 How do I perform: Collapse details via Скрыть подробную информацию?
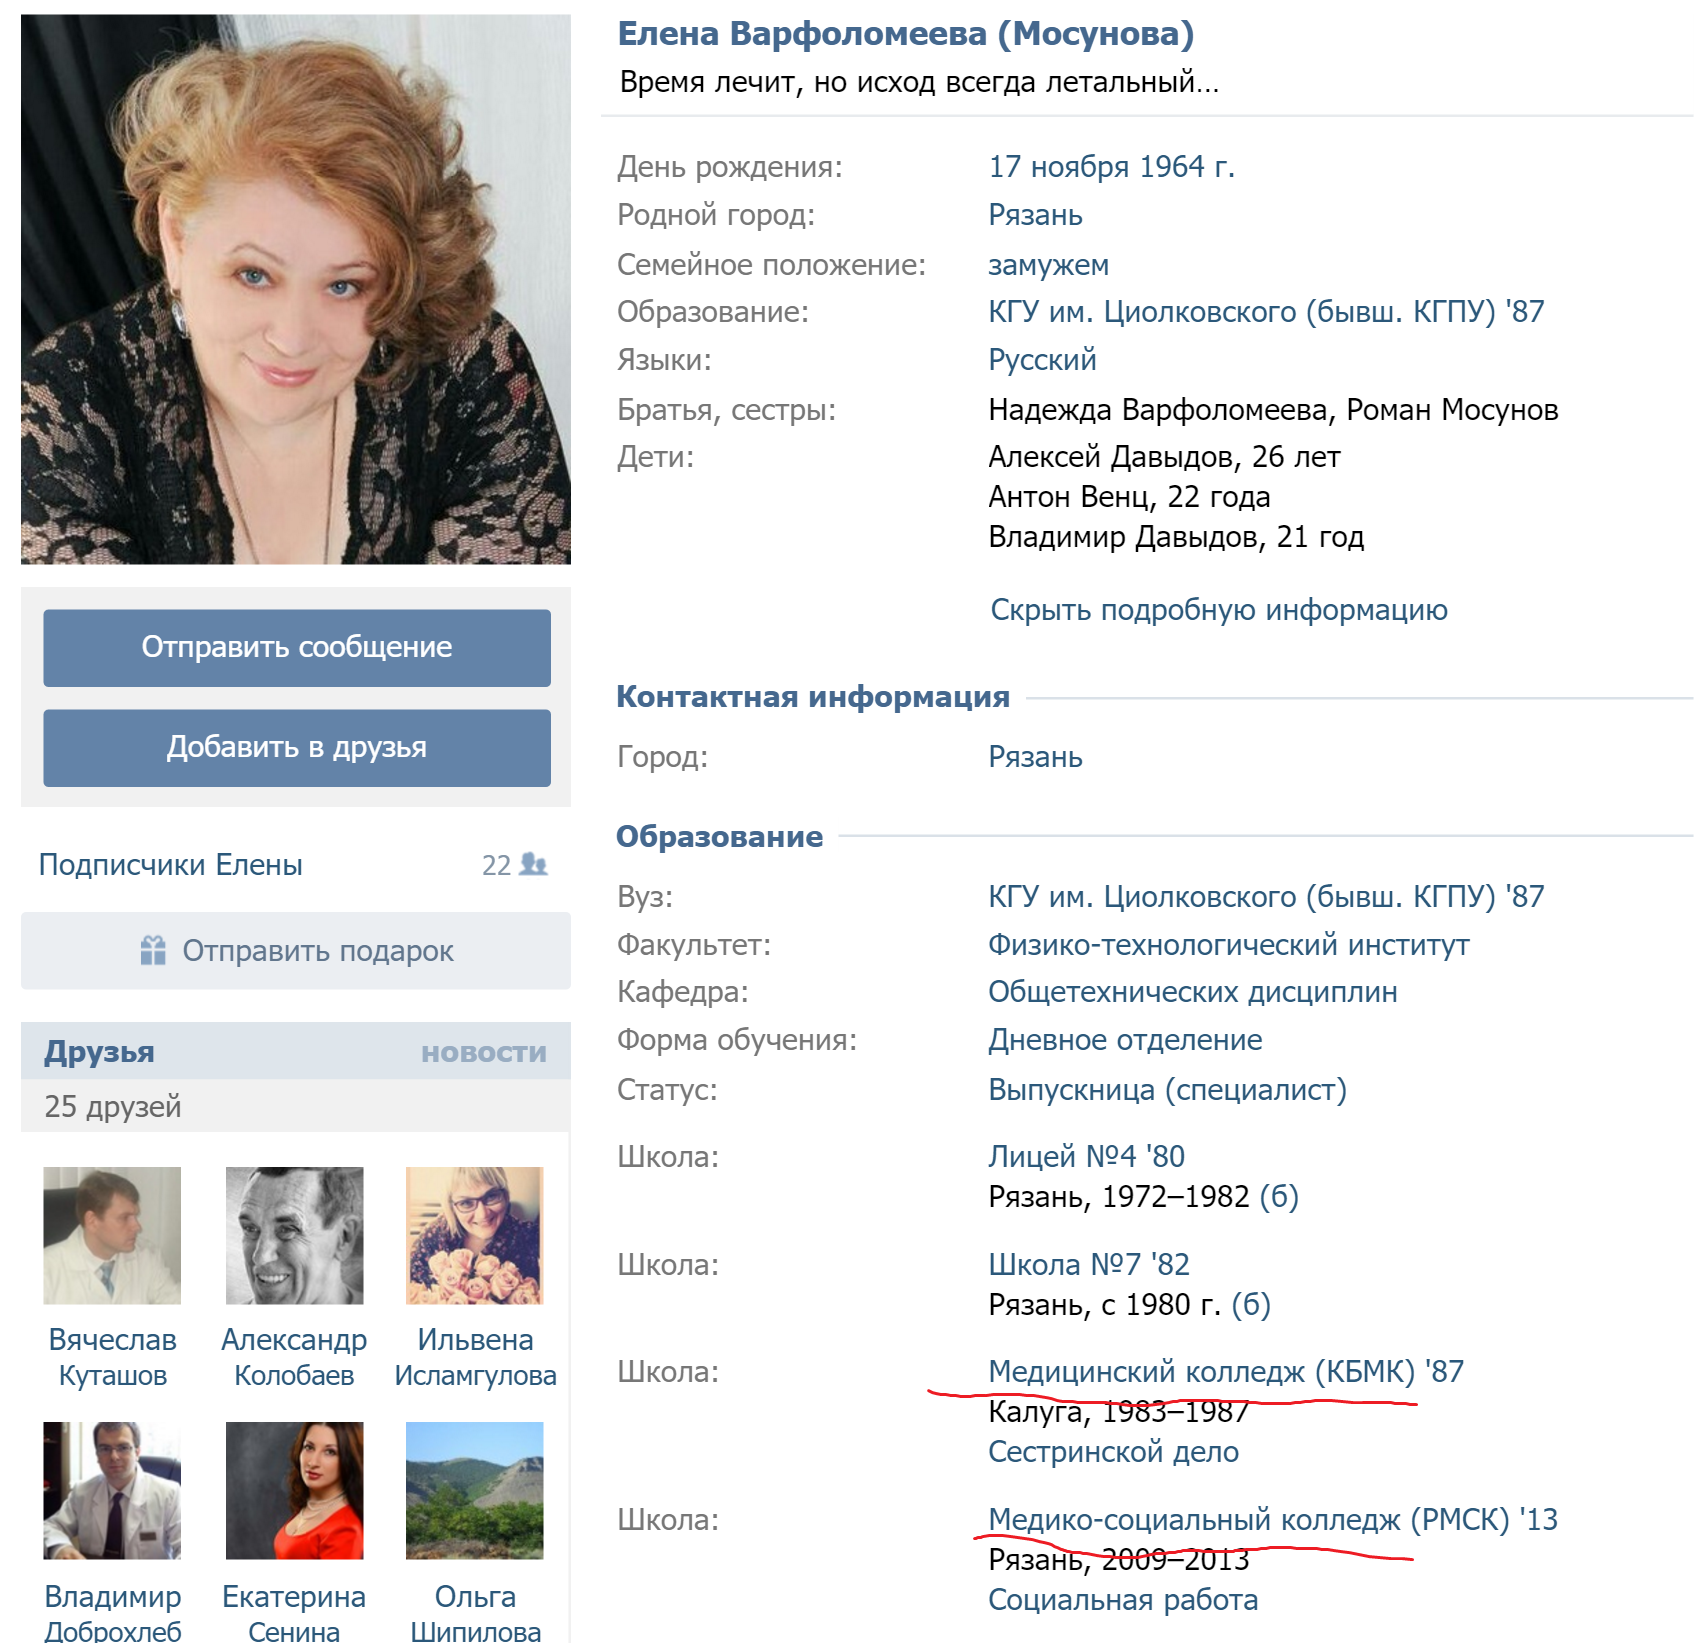point(1218,610)
